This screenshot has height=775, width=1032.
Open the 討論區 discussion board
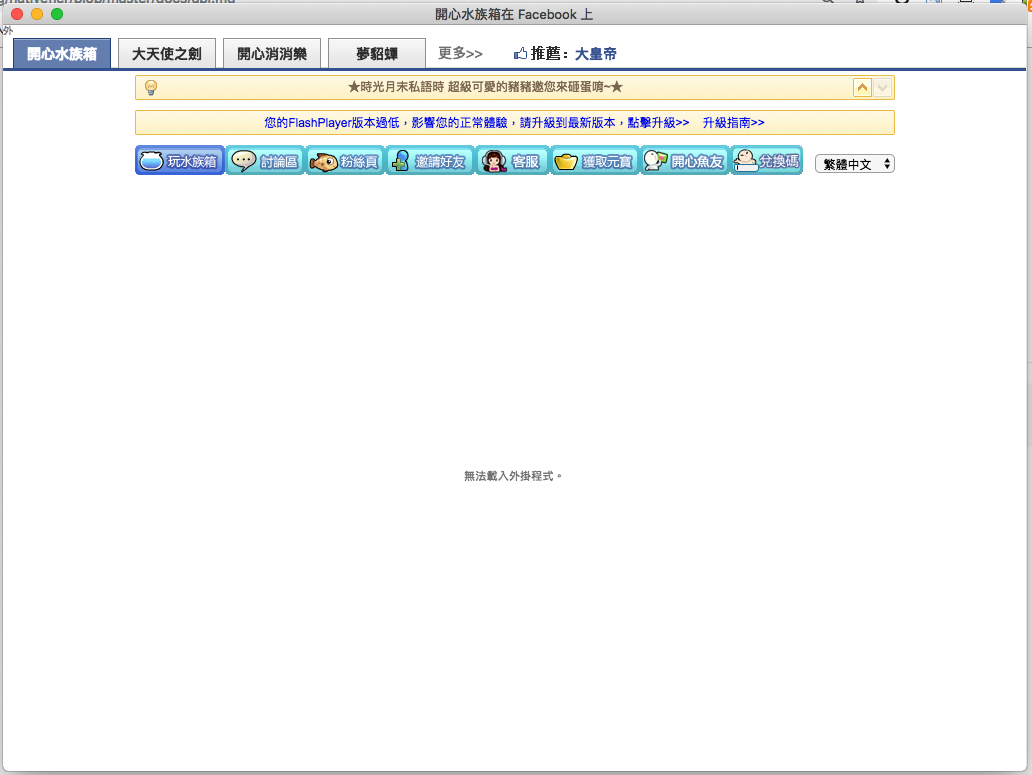click(x=265, y=161)
